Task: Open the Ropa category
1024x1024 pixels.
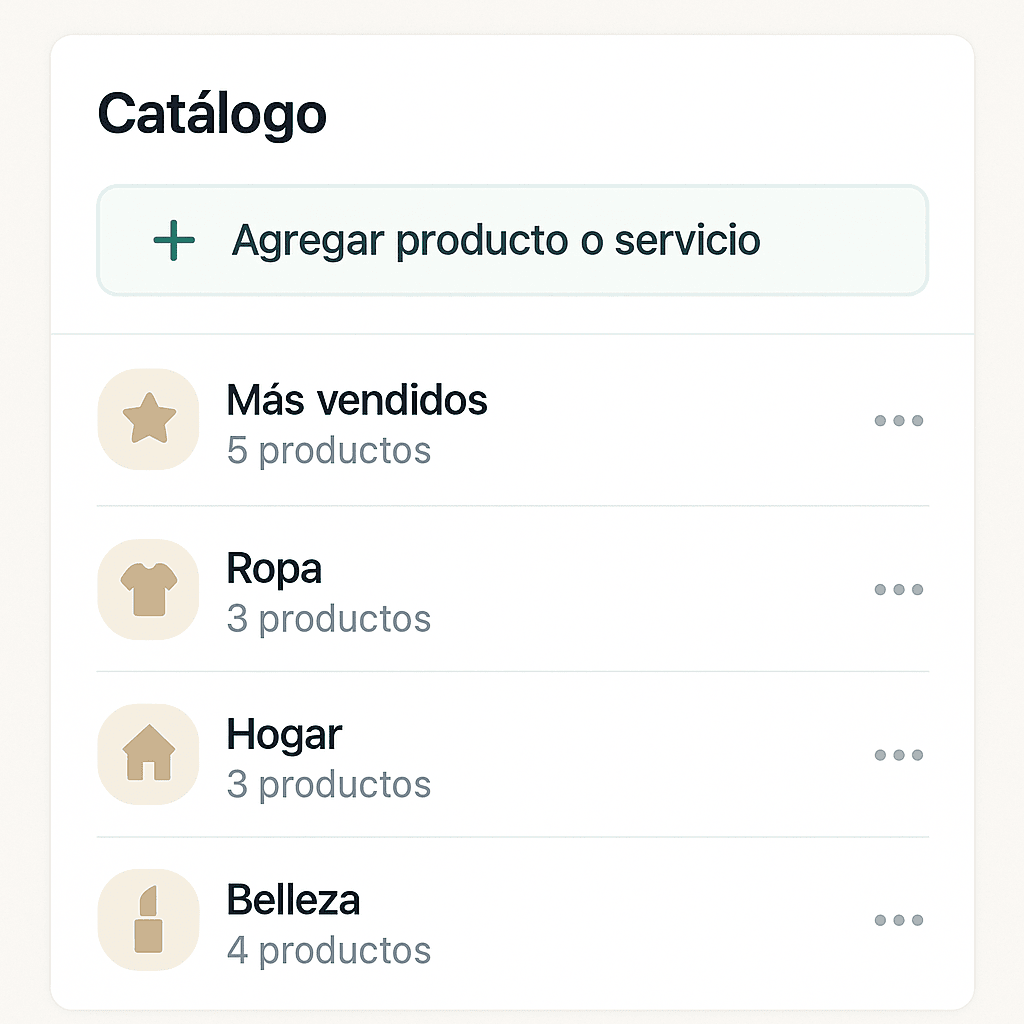Action: point(274,567)
